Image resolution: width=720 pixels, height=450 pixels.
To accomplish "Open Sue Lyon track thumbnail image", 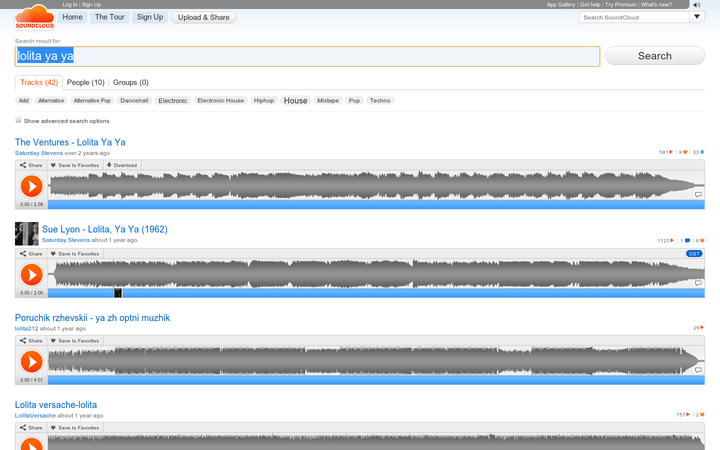I will tap(27, 234).
